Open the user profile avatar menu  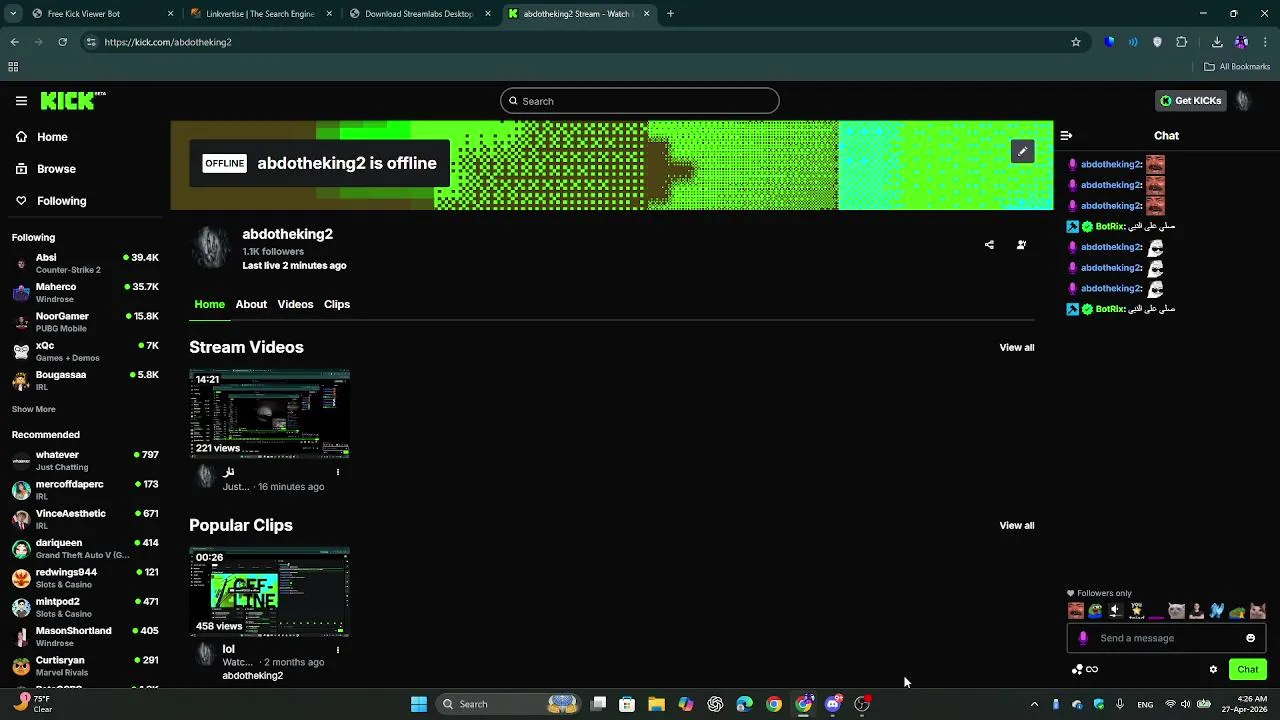(1243, 100)
